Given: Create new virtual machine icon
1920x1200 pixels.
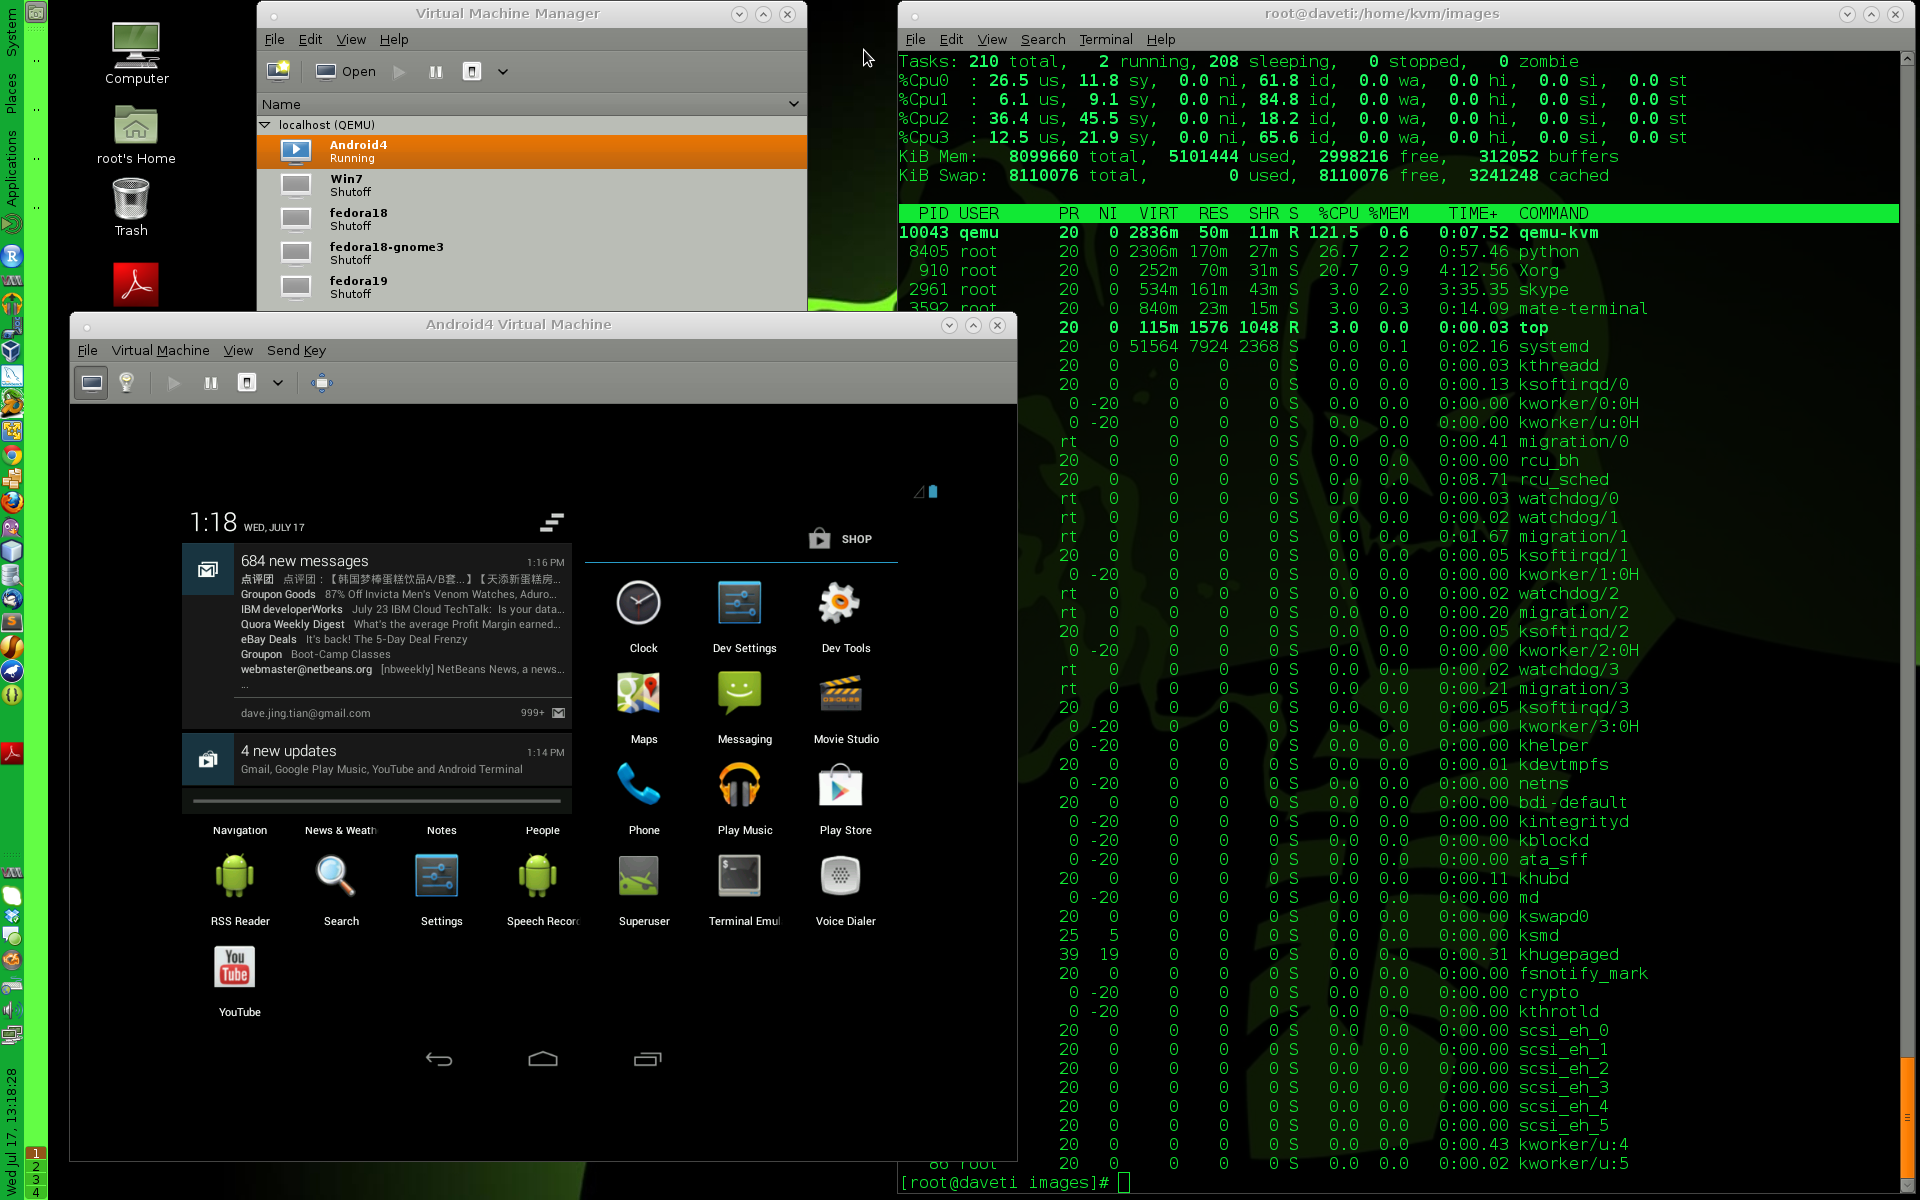Looking at the screenshot, I should [278, 71].
